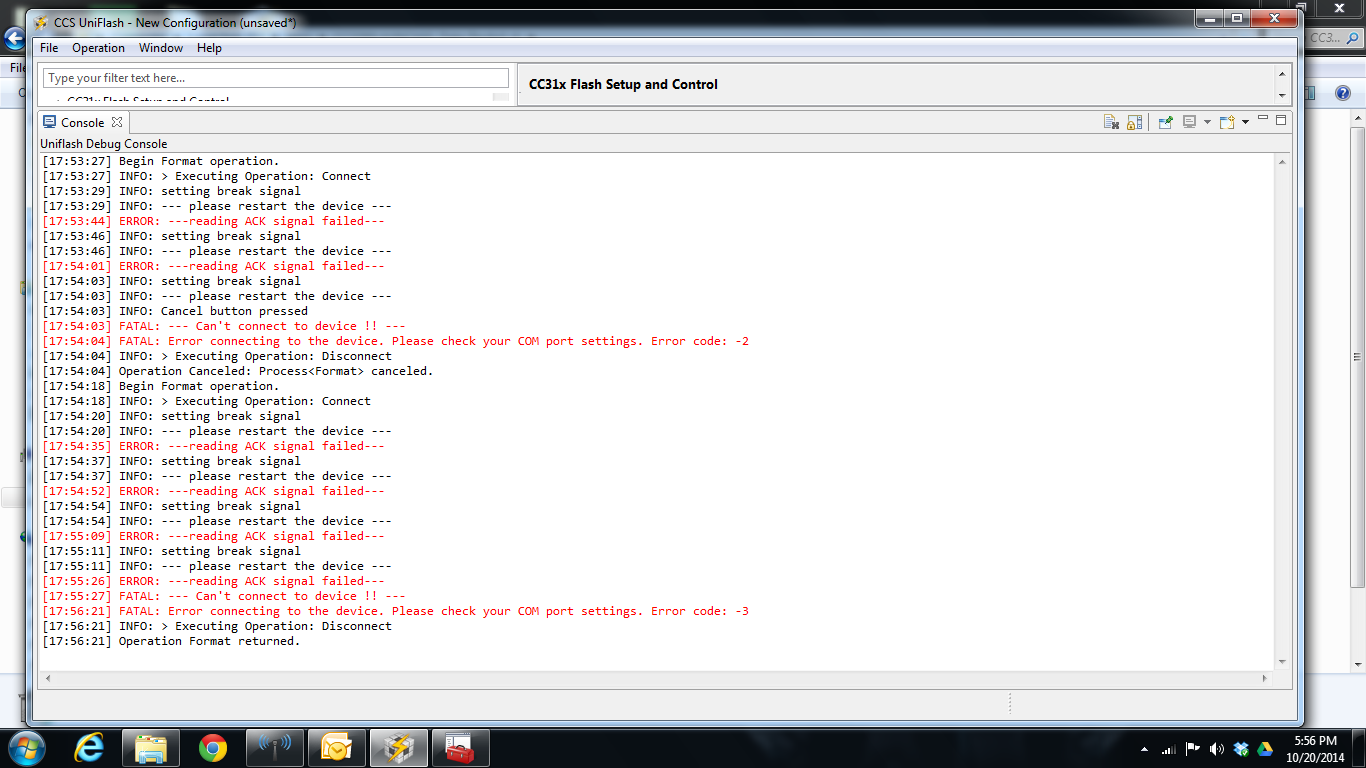Clear the Uniflash Debug Console output
1366x768 pixels.
tap(1111, 122)
